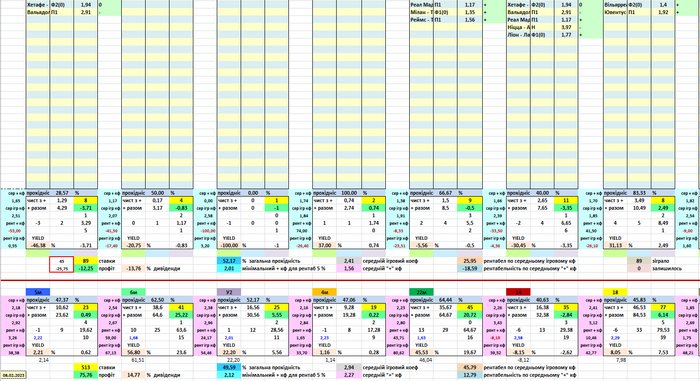The height and width of the screenshot is (381, 700).
Task: Click the pass rate value '40,63'
Action: (x=542, y=300)
